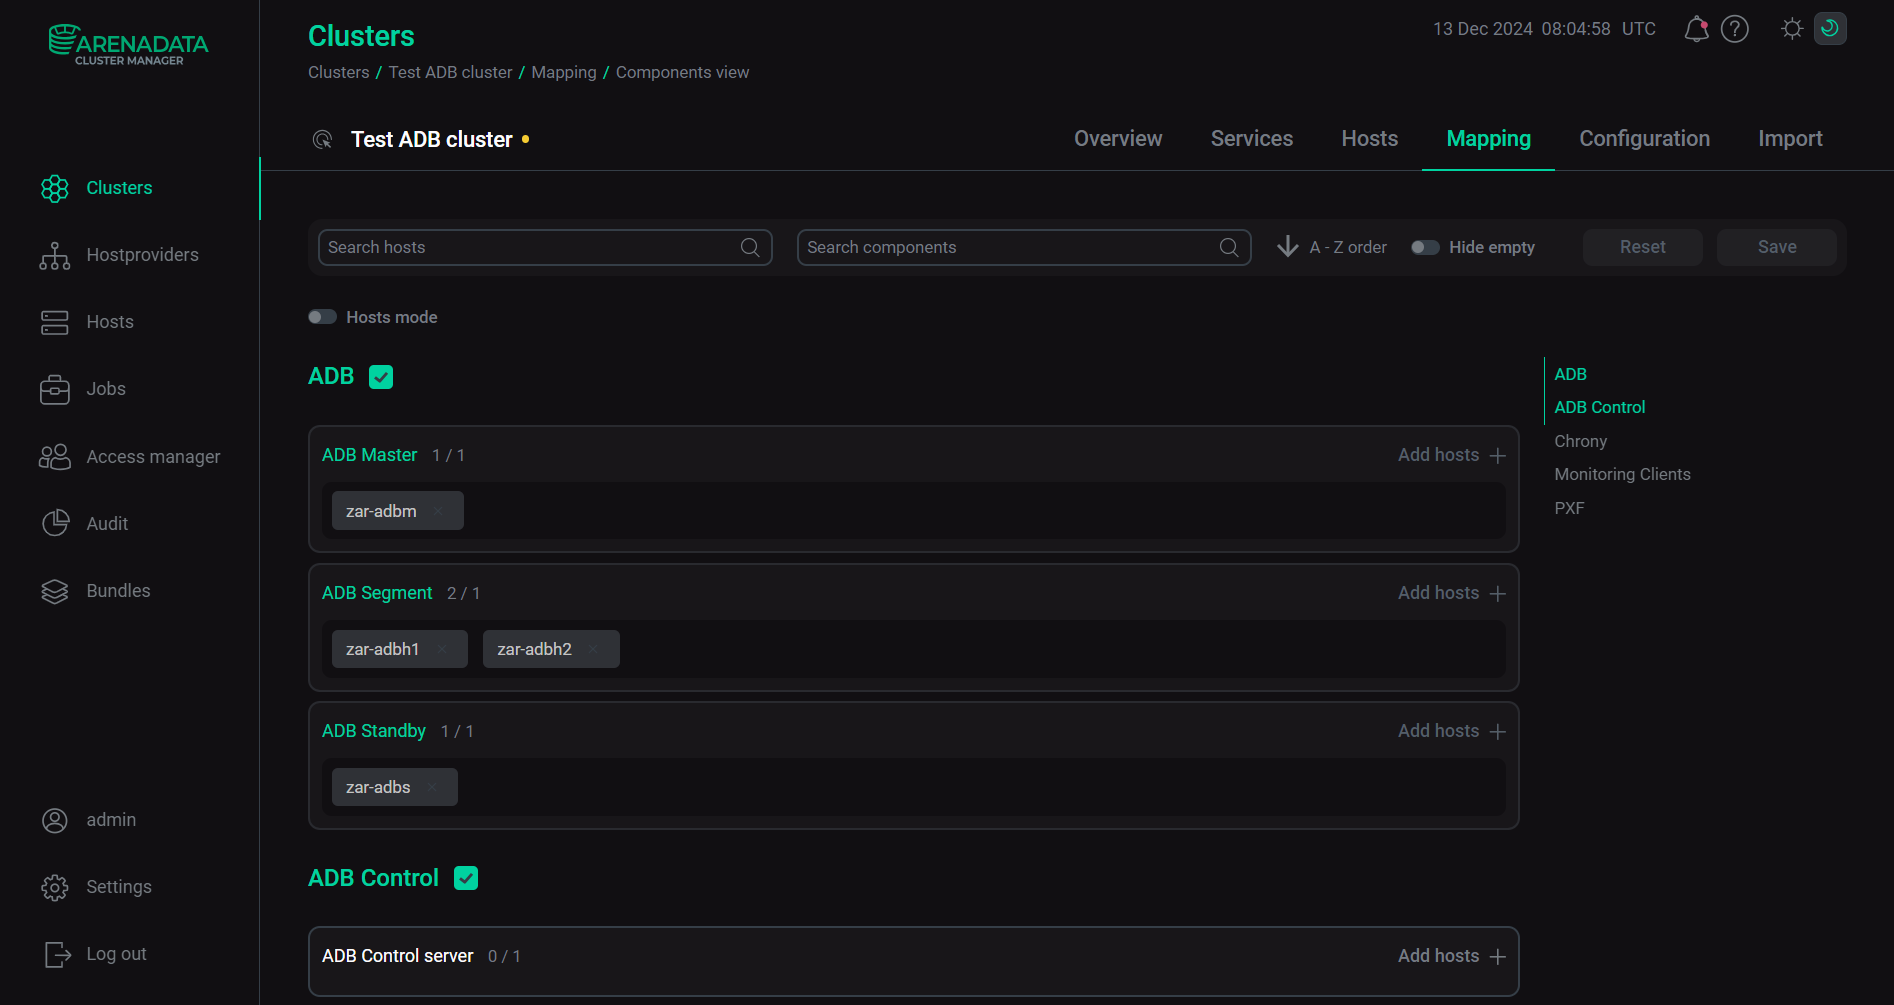Click the Hostproviders sidebar icon

(55, 256)
